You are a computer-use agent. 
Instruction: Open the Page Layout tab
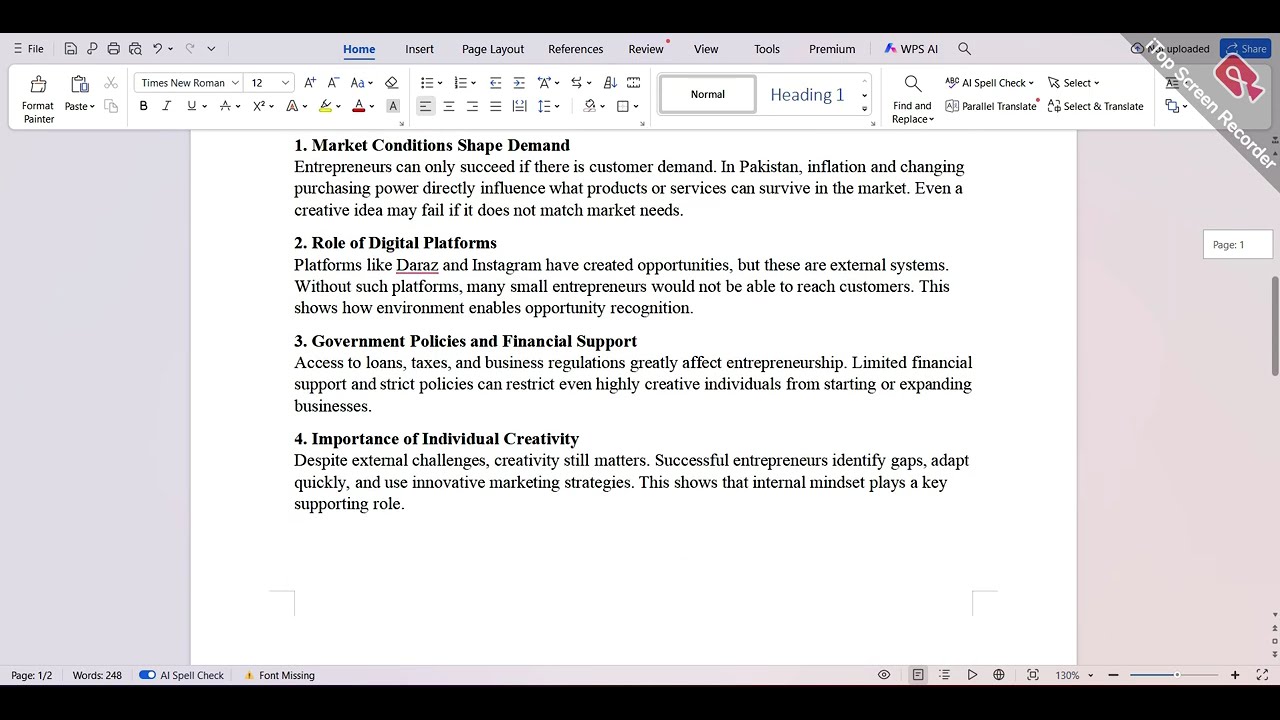[493, 49]
